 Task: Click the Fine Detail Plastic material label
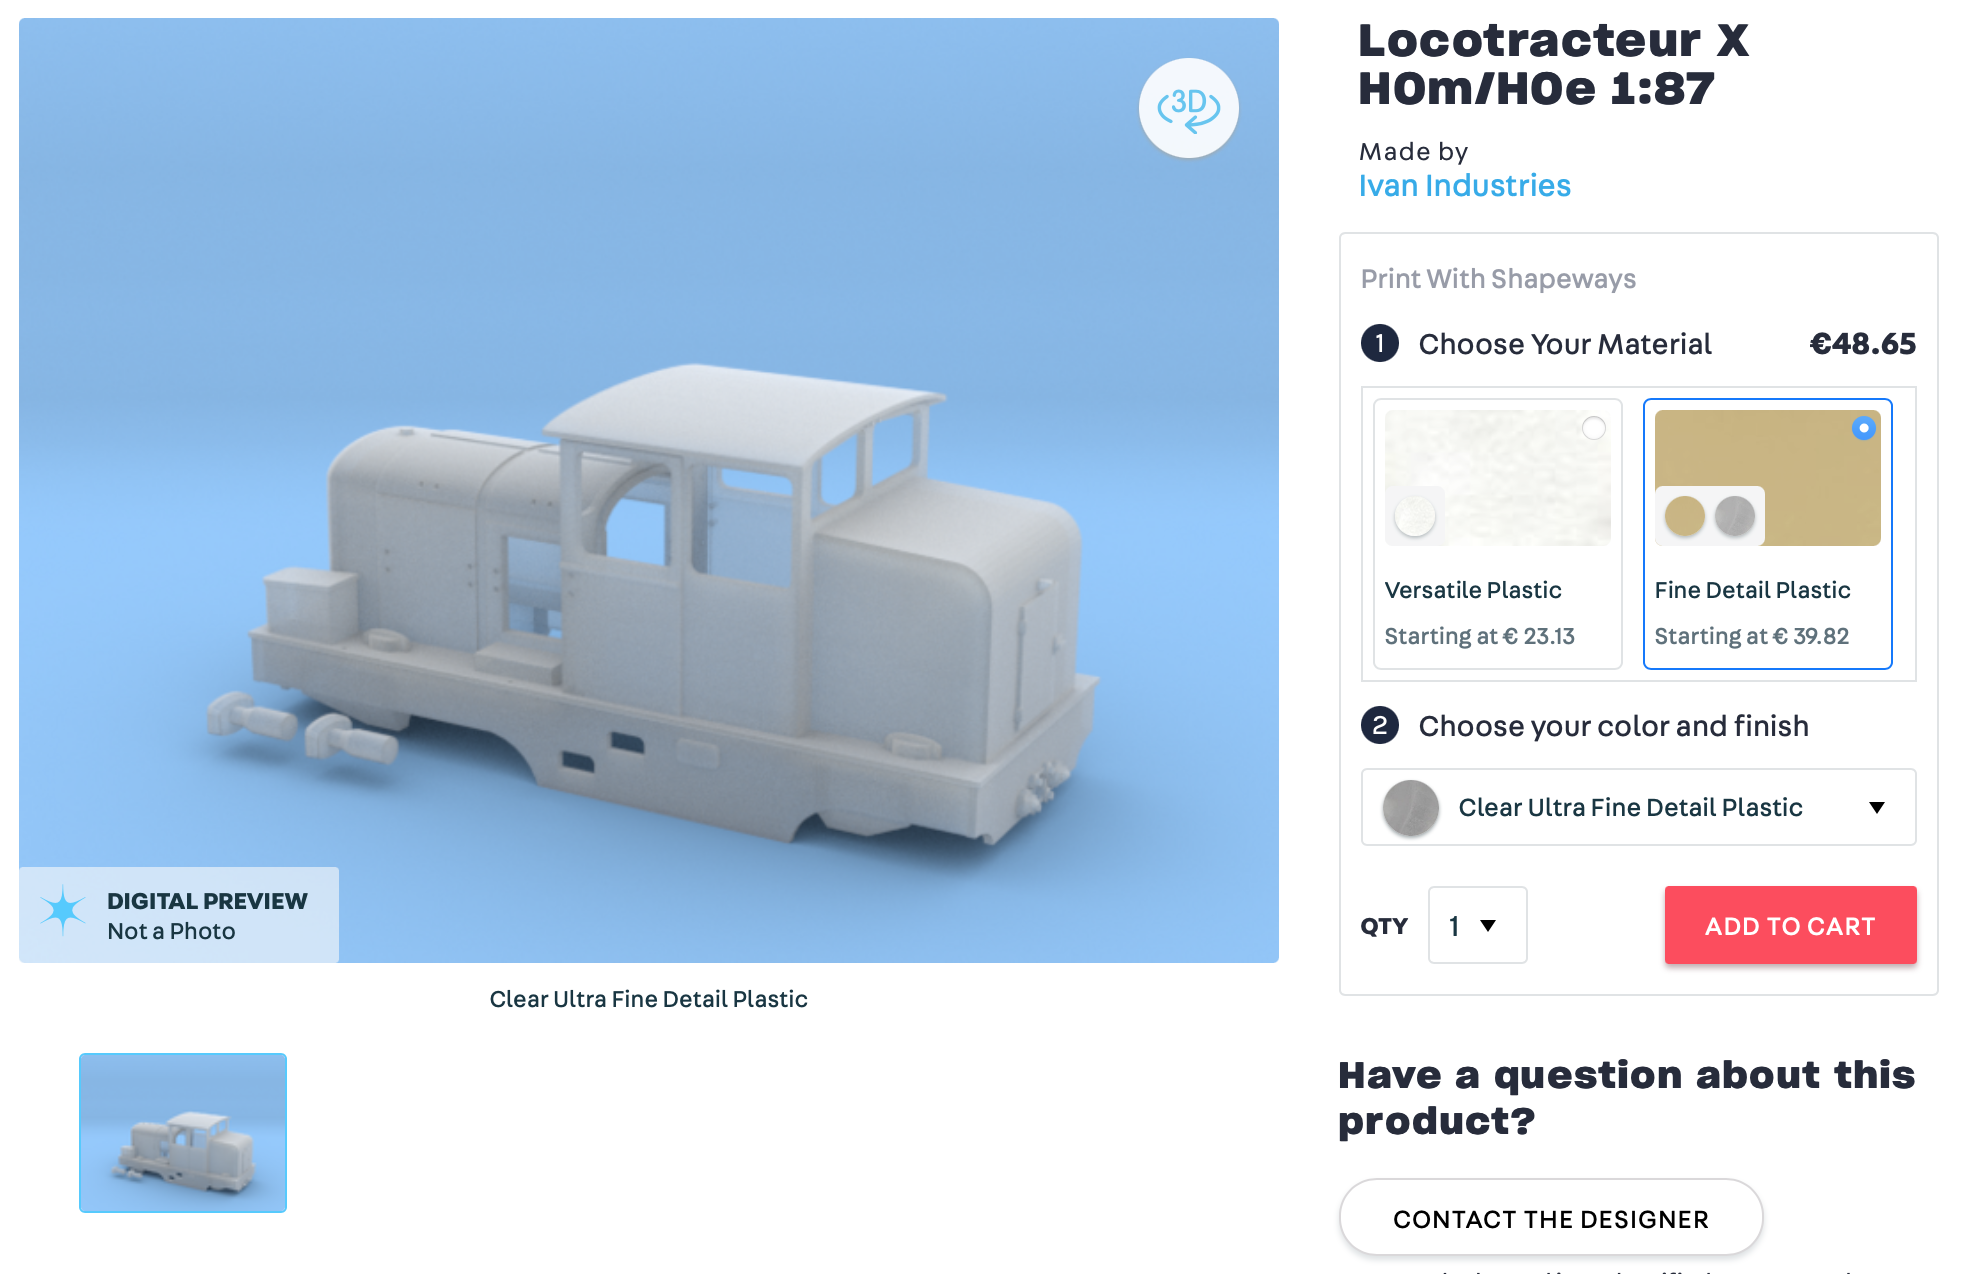point(1752,590)
